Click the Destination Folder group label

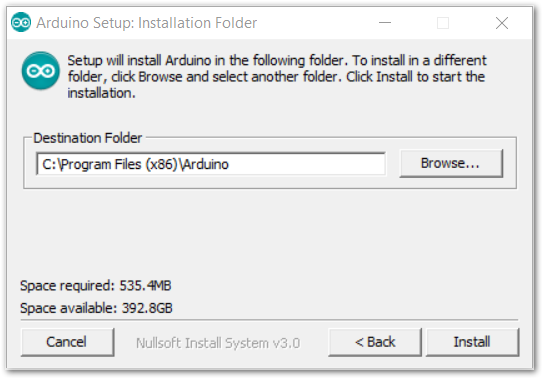pyautogui.click(x=88, y=138)
